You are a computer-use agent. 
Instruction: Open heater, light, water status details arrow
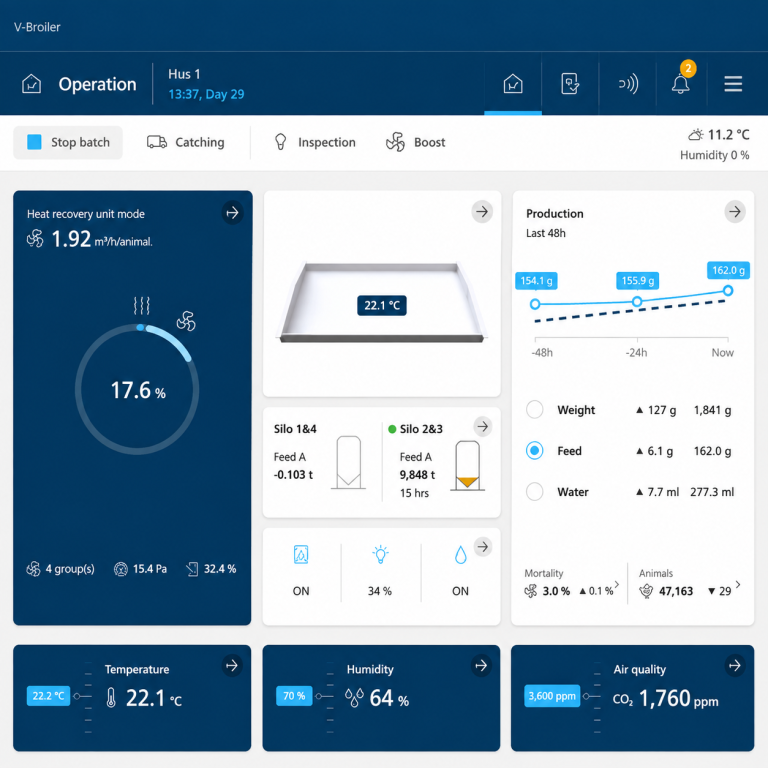point(483,547)
